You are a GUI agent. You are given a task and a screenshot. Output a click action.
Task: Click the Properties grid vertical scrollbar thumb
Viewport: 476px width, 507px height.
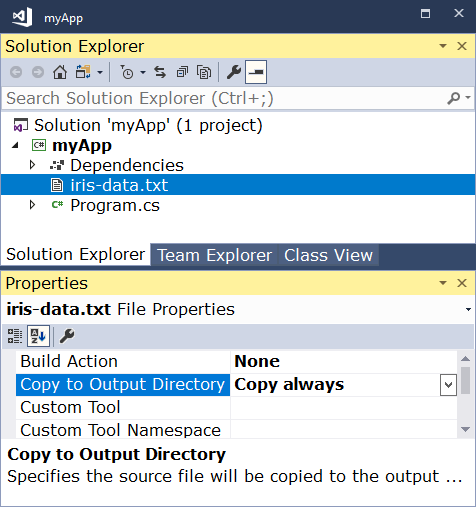tap(465, 380)
